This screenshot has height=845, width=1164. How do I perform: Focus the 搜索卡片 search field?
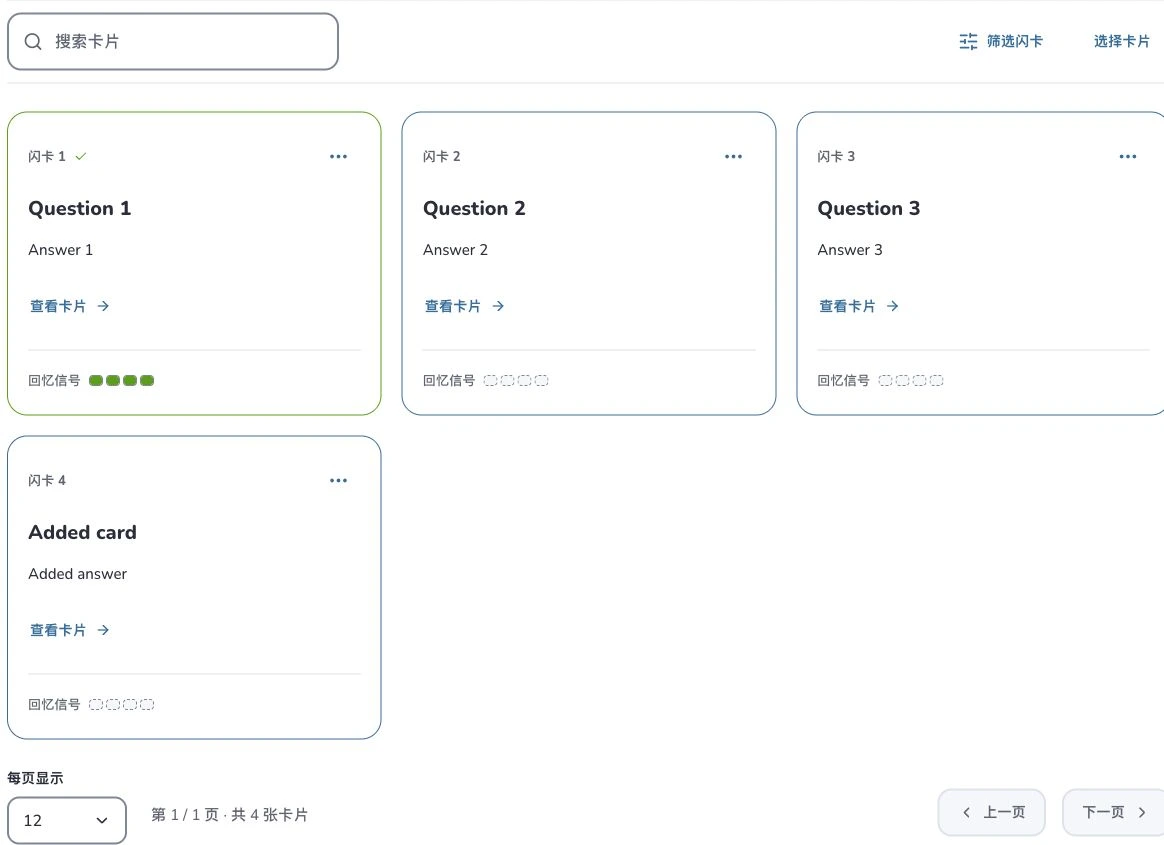[x=173, y=42]
